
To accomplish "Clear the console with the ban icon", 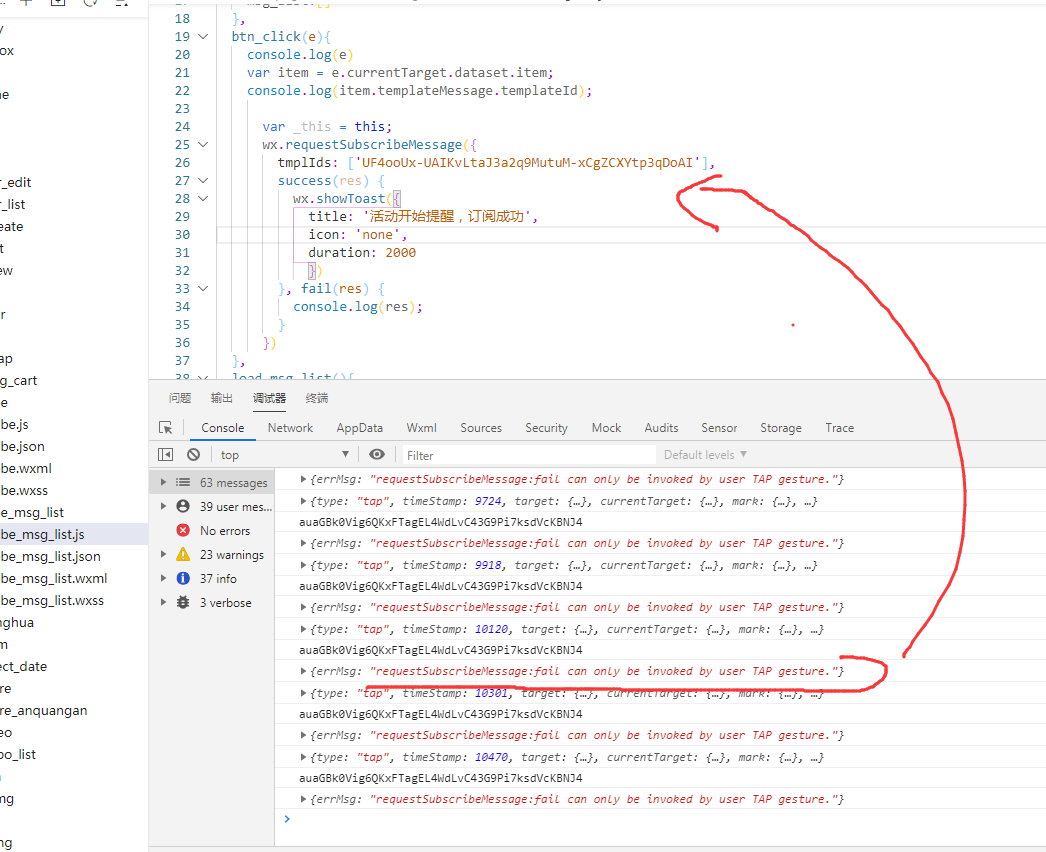I will pyautogui.click(x=193, y=454).
